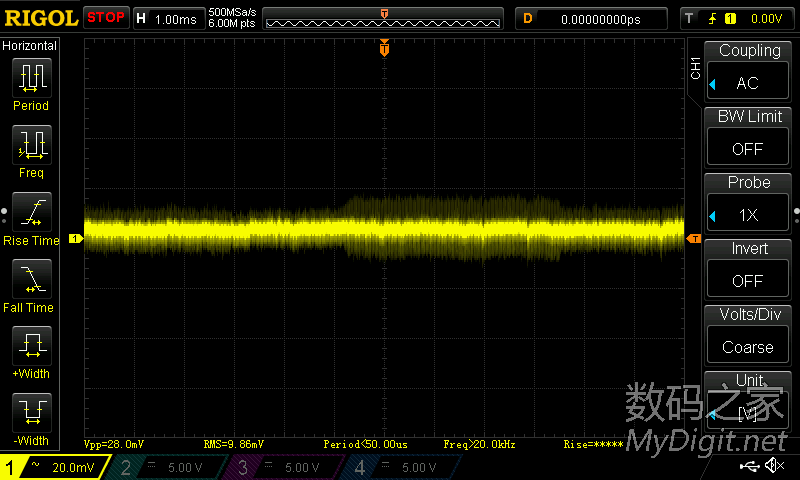The height and width of the screenshot is (480, 800).
Task: Click the Vpp=28.0mV measurement
Action: coord(114,444)
